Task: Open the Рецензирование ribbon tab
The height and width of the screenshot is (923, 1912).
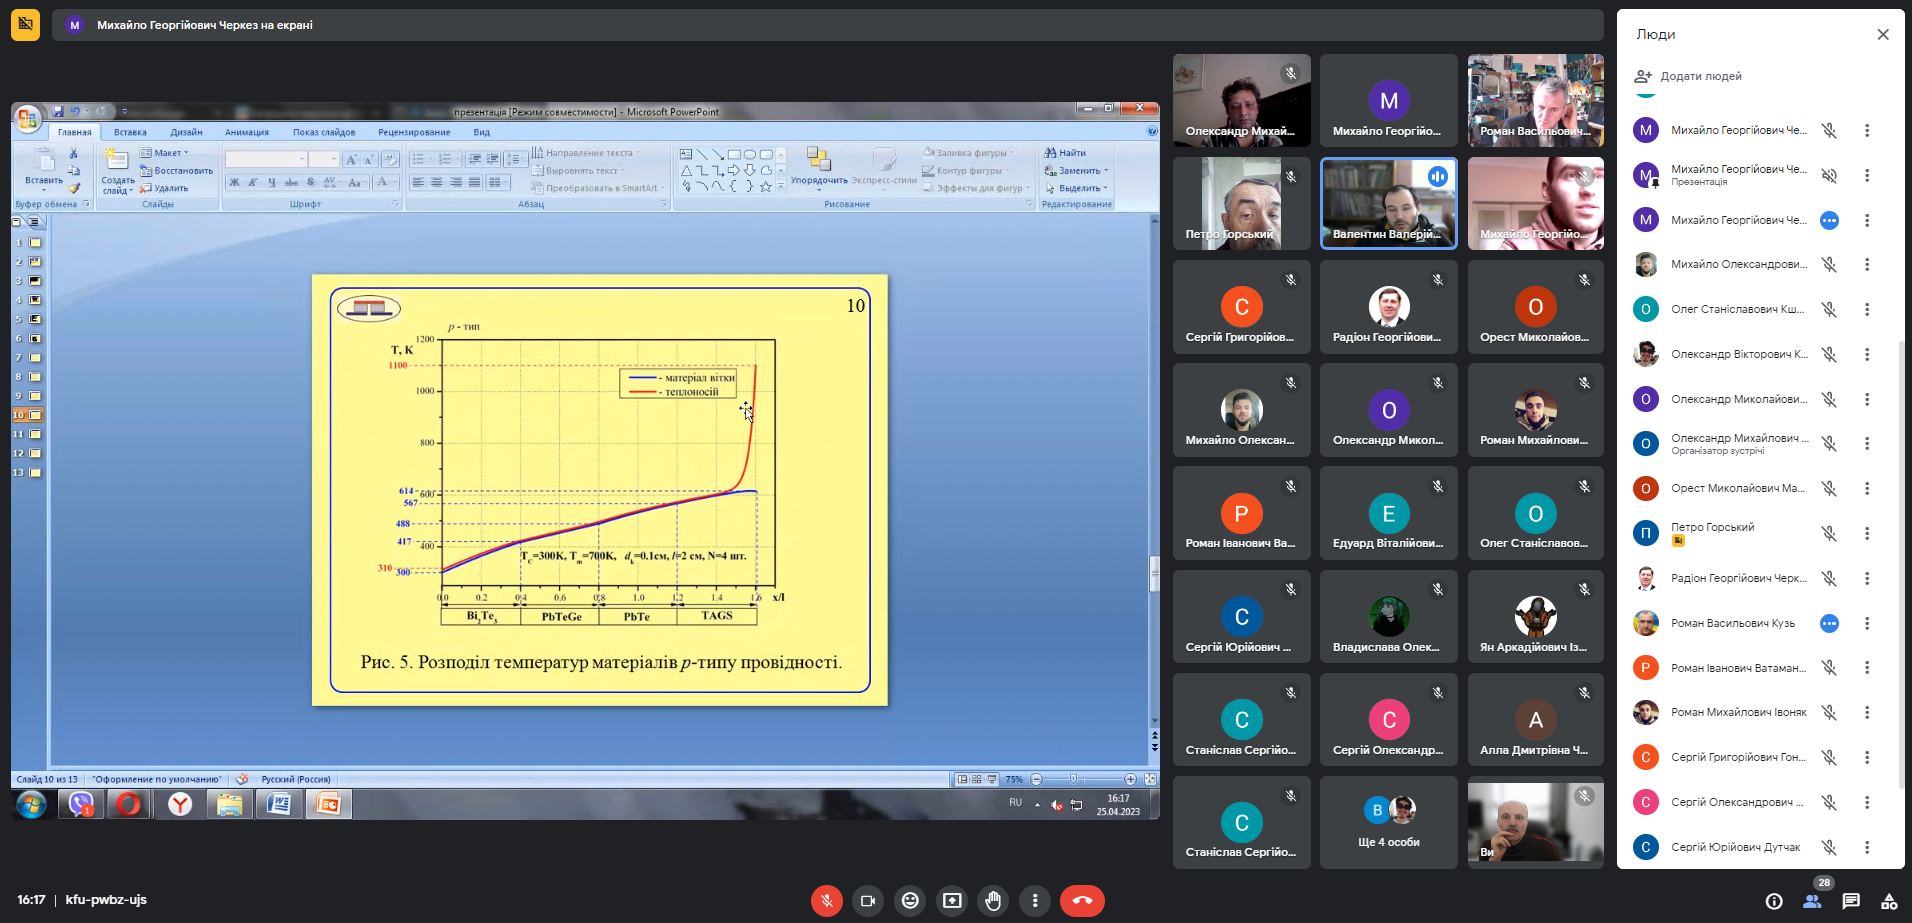Action: click(x=414, y=132)
